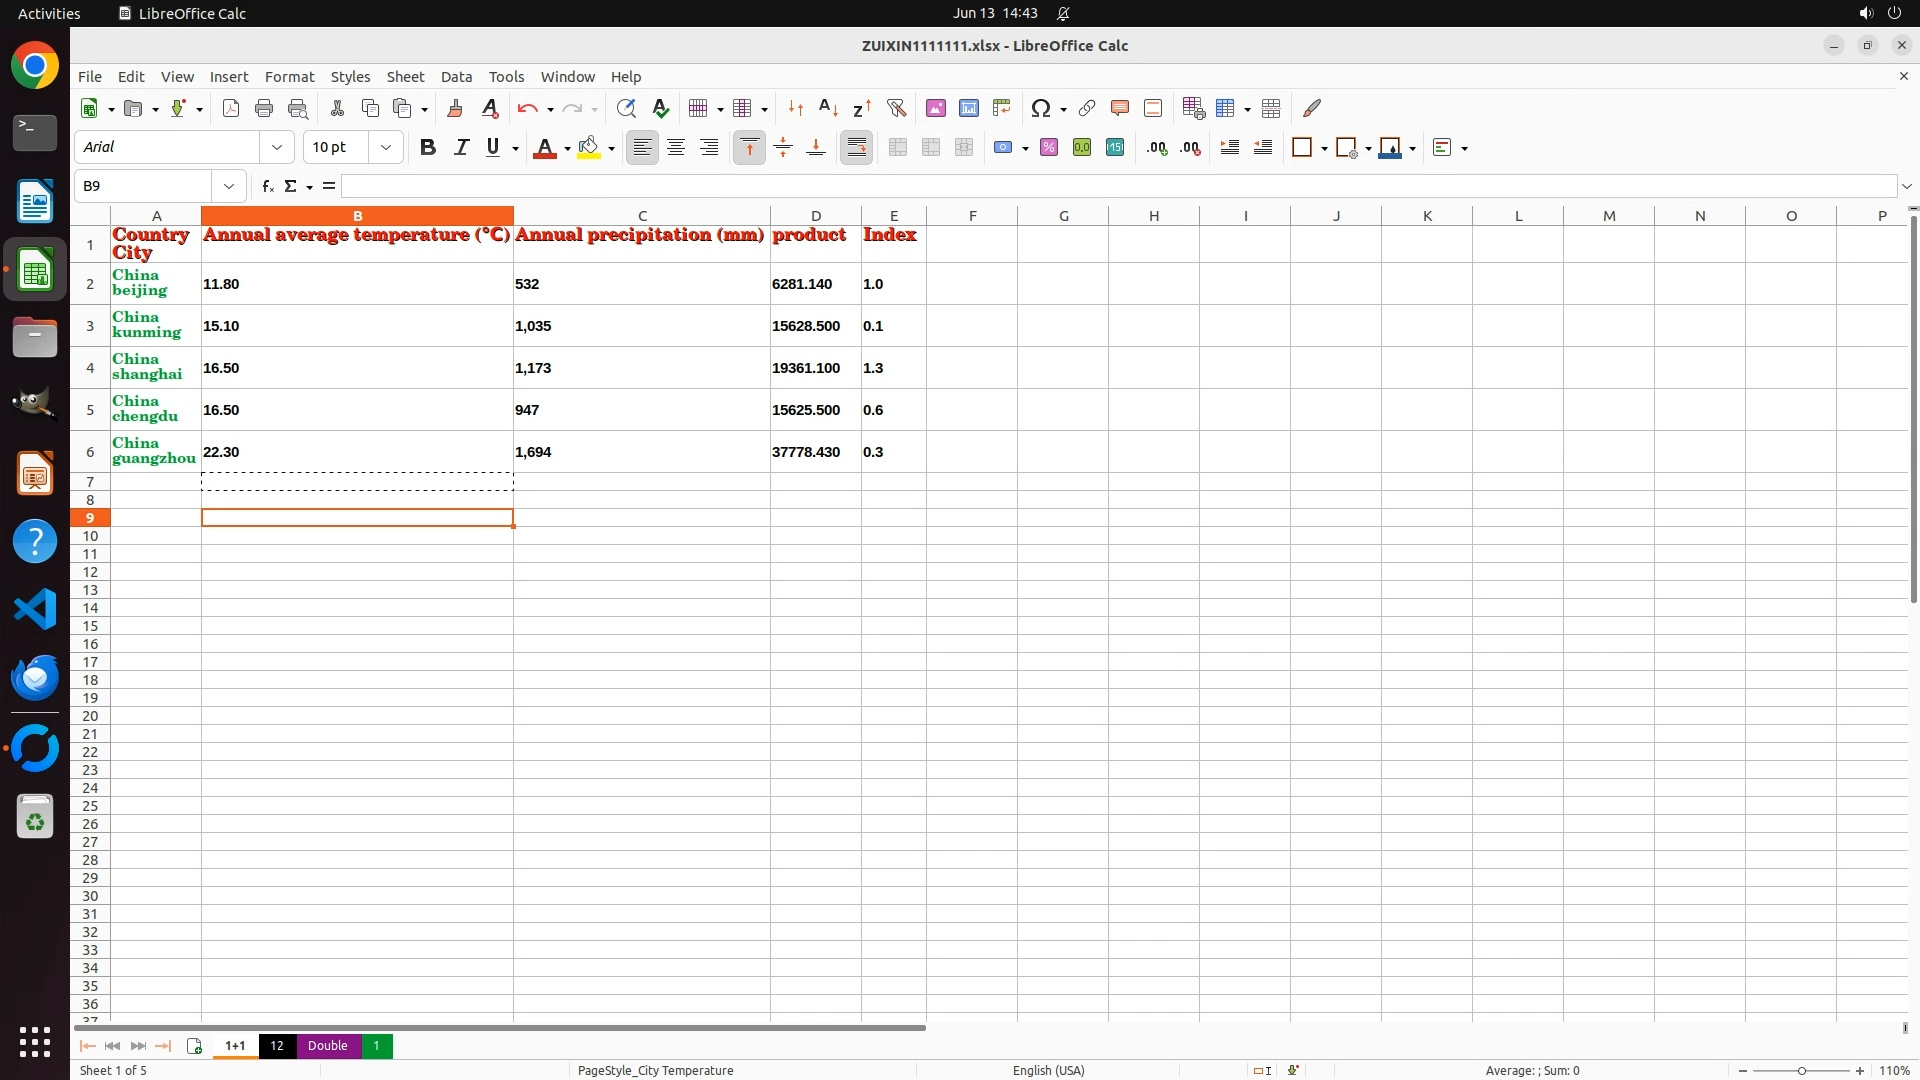Apply the yellow background highlight color

tap(589, 148)
